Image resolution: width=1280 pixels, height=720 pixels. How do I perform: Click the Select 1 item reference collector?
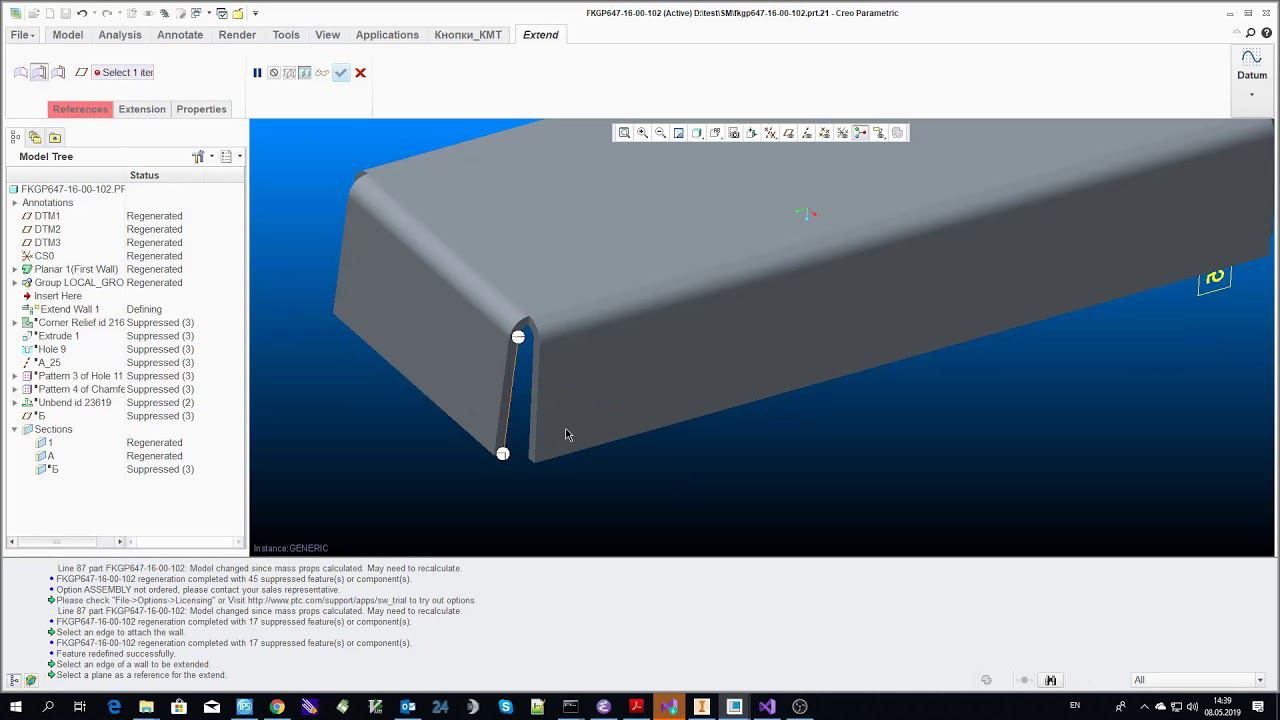pos(122,72)
